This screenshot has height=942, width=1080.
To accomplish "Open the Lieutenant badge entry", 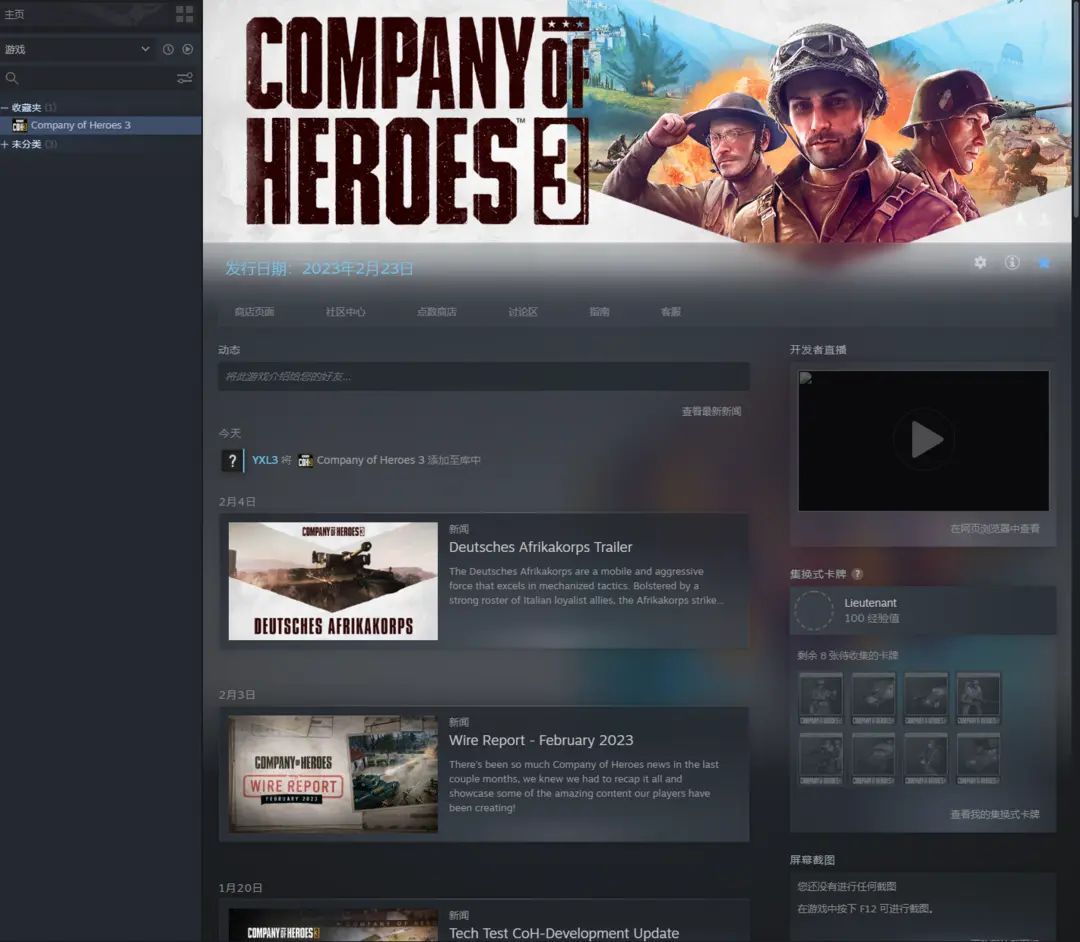I will (923, 610).
